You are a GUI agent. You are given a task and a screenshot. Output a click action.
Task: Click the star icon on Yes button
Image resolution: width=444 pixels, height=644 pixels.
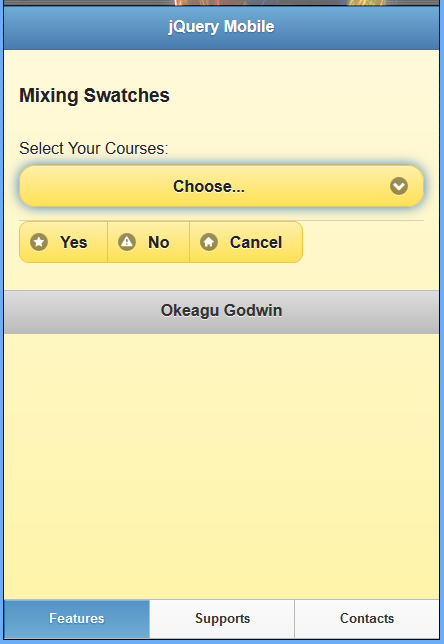tap(39, 242)
